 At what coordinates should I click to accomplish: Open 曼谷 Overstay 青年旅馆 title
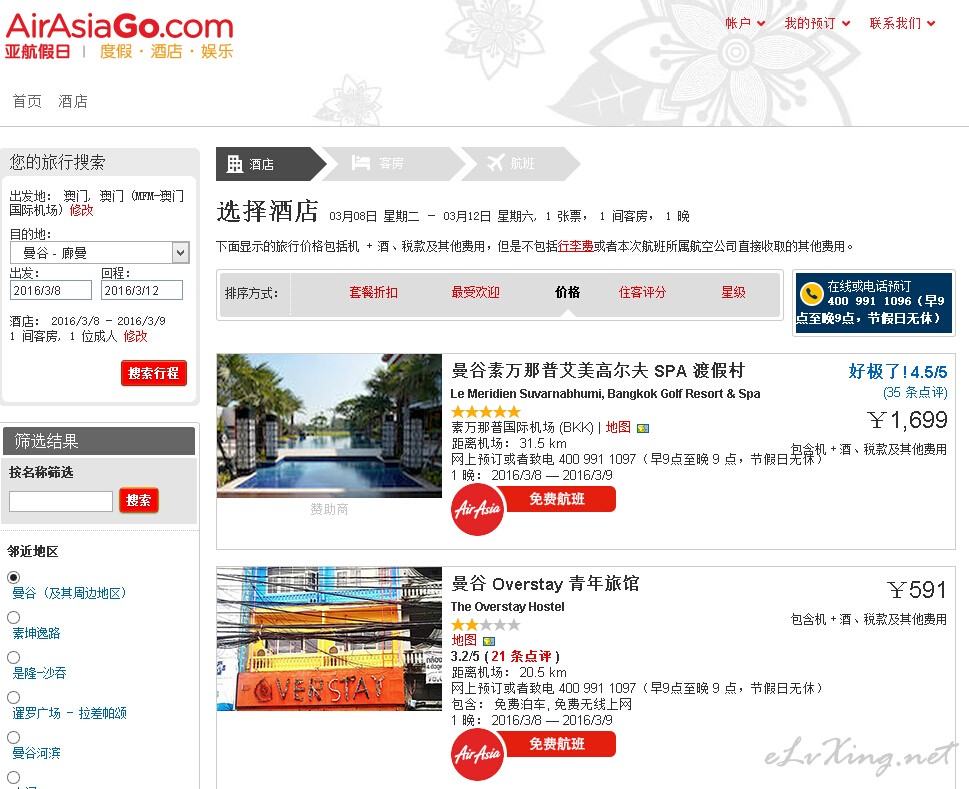coord(545,584)
